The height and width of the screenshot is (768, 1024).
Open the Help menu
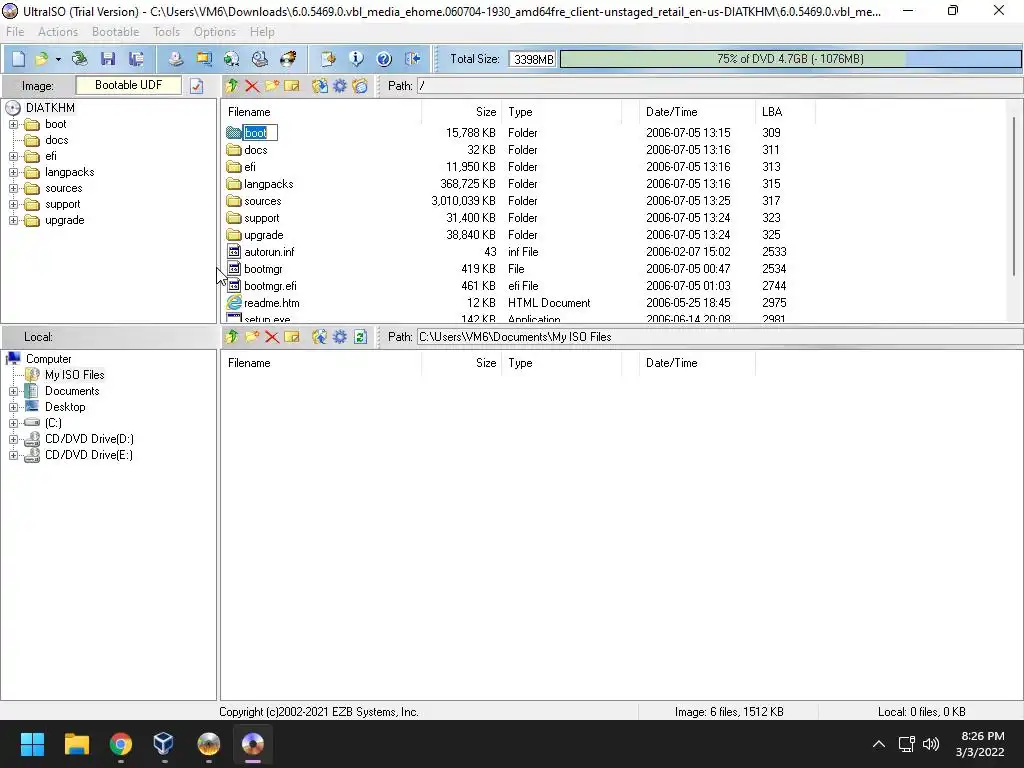coord(262,32)
